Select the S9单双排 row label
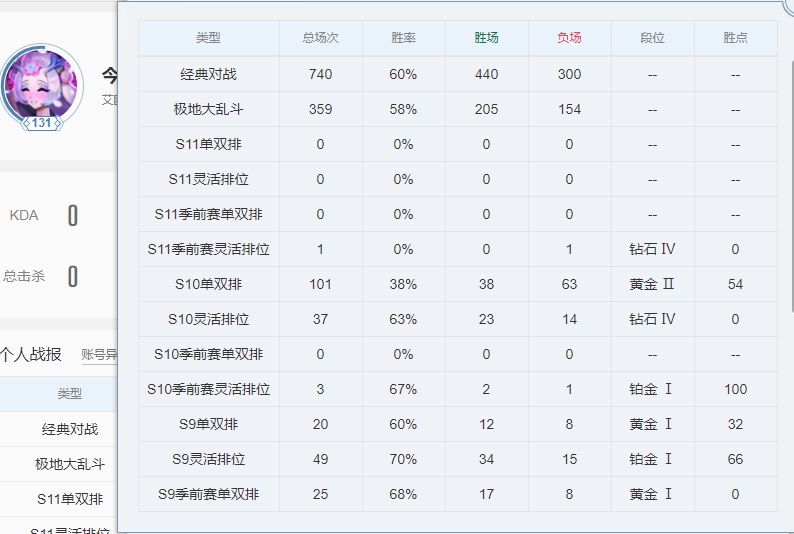The height and width of the screenshot is (534, 794). click(x=209, y=424)
